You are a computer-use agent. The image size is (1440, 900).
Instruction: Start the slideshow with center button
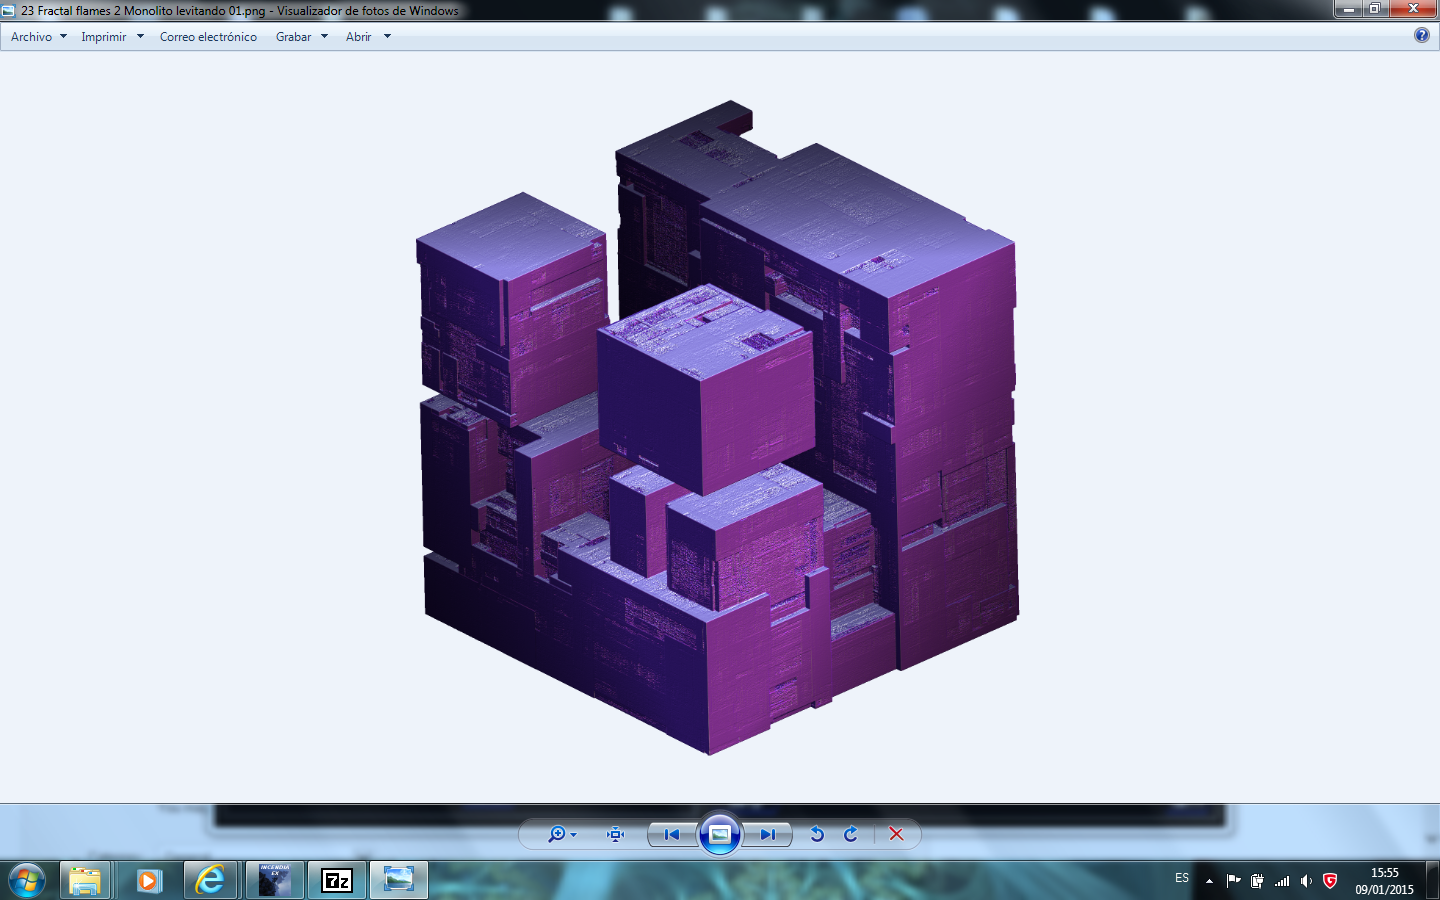coord(720,834)
